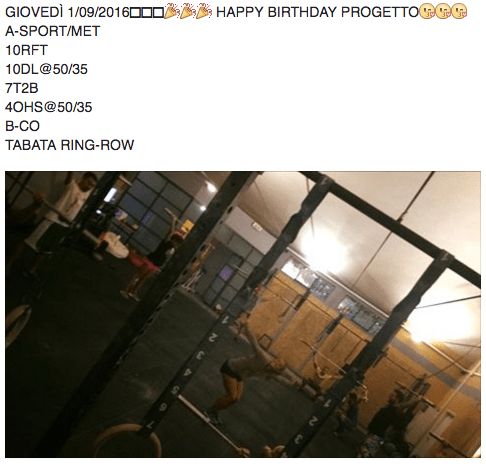Click the last kissing face emoji
Image resolution: width=486 pixels, height=469 pixels.
pos(459,12)
